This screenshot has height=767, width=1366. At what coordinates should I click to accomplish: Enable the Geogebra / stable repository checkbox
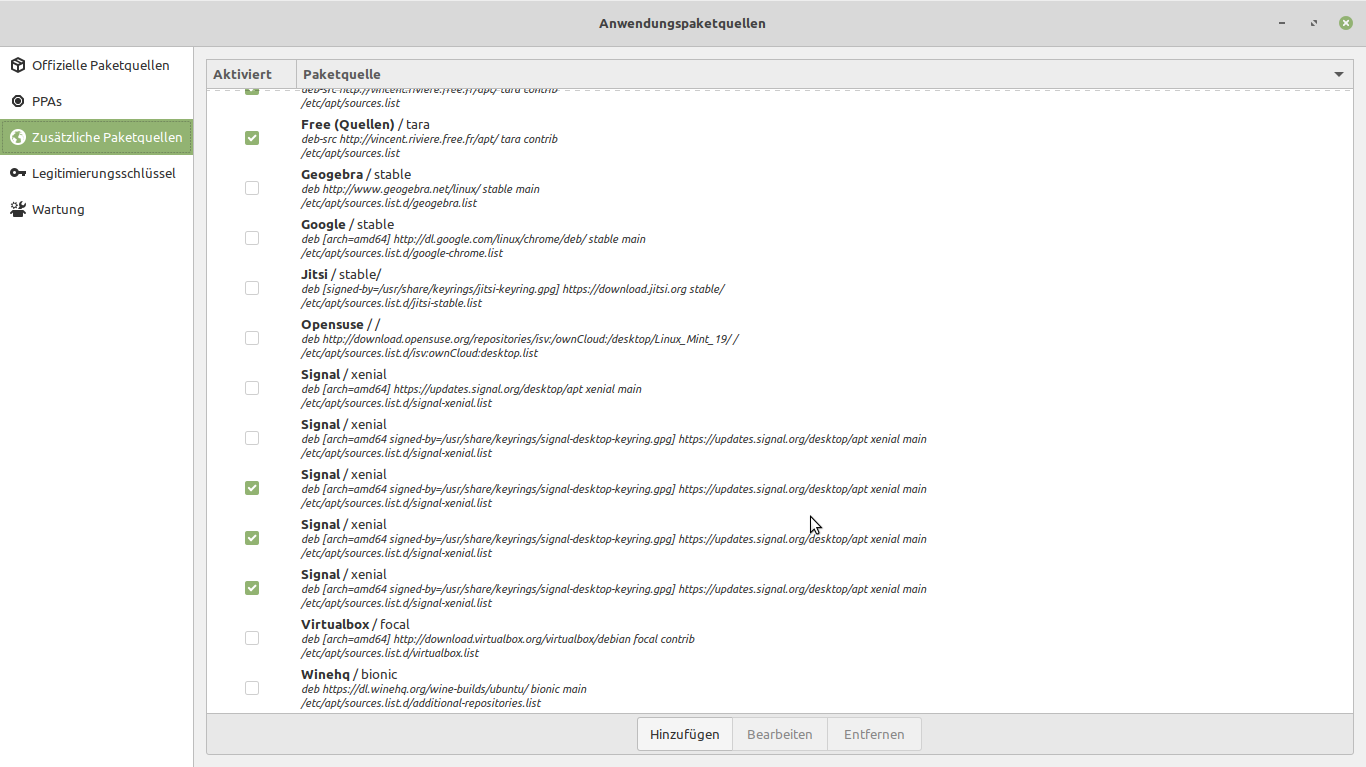tap(252, 188)
